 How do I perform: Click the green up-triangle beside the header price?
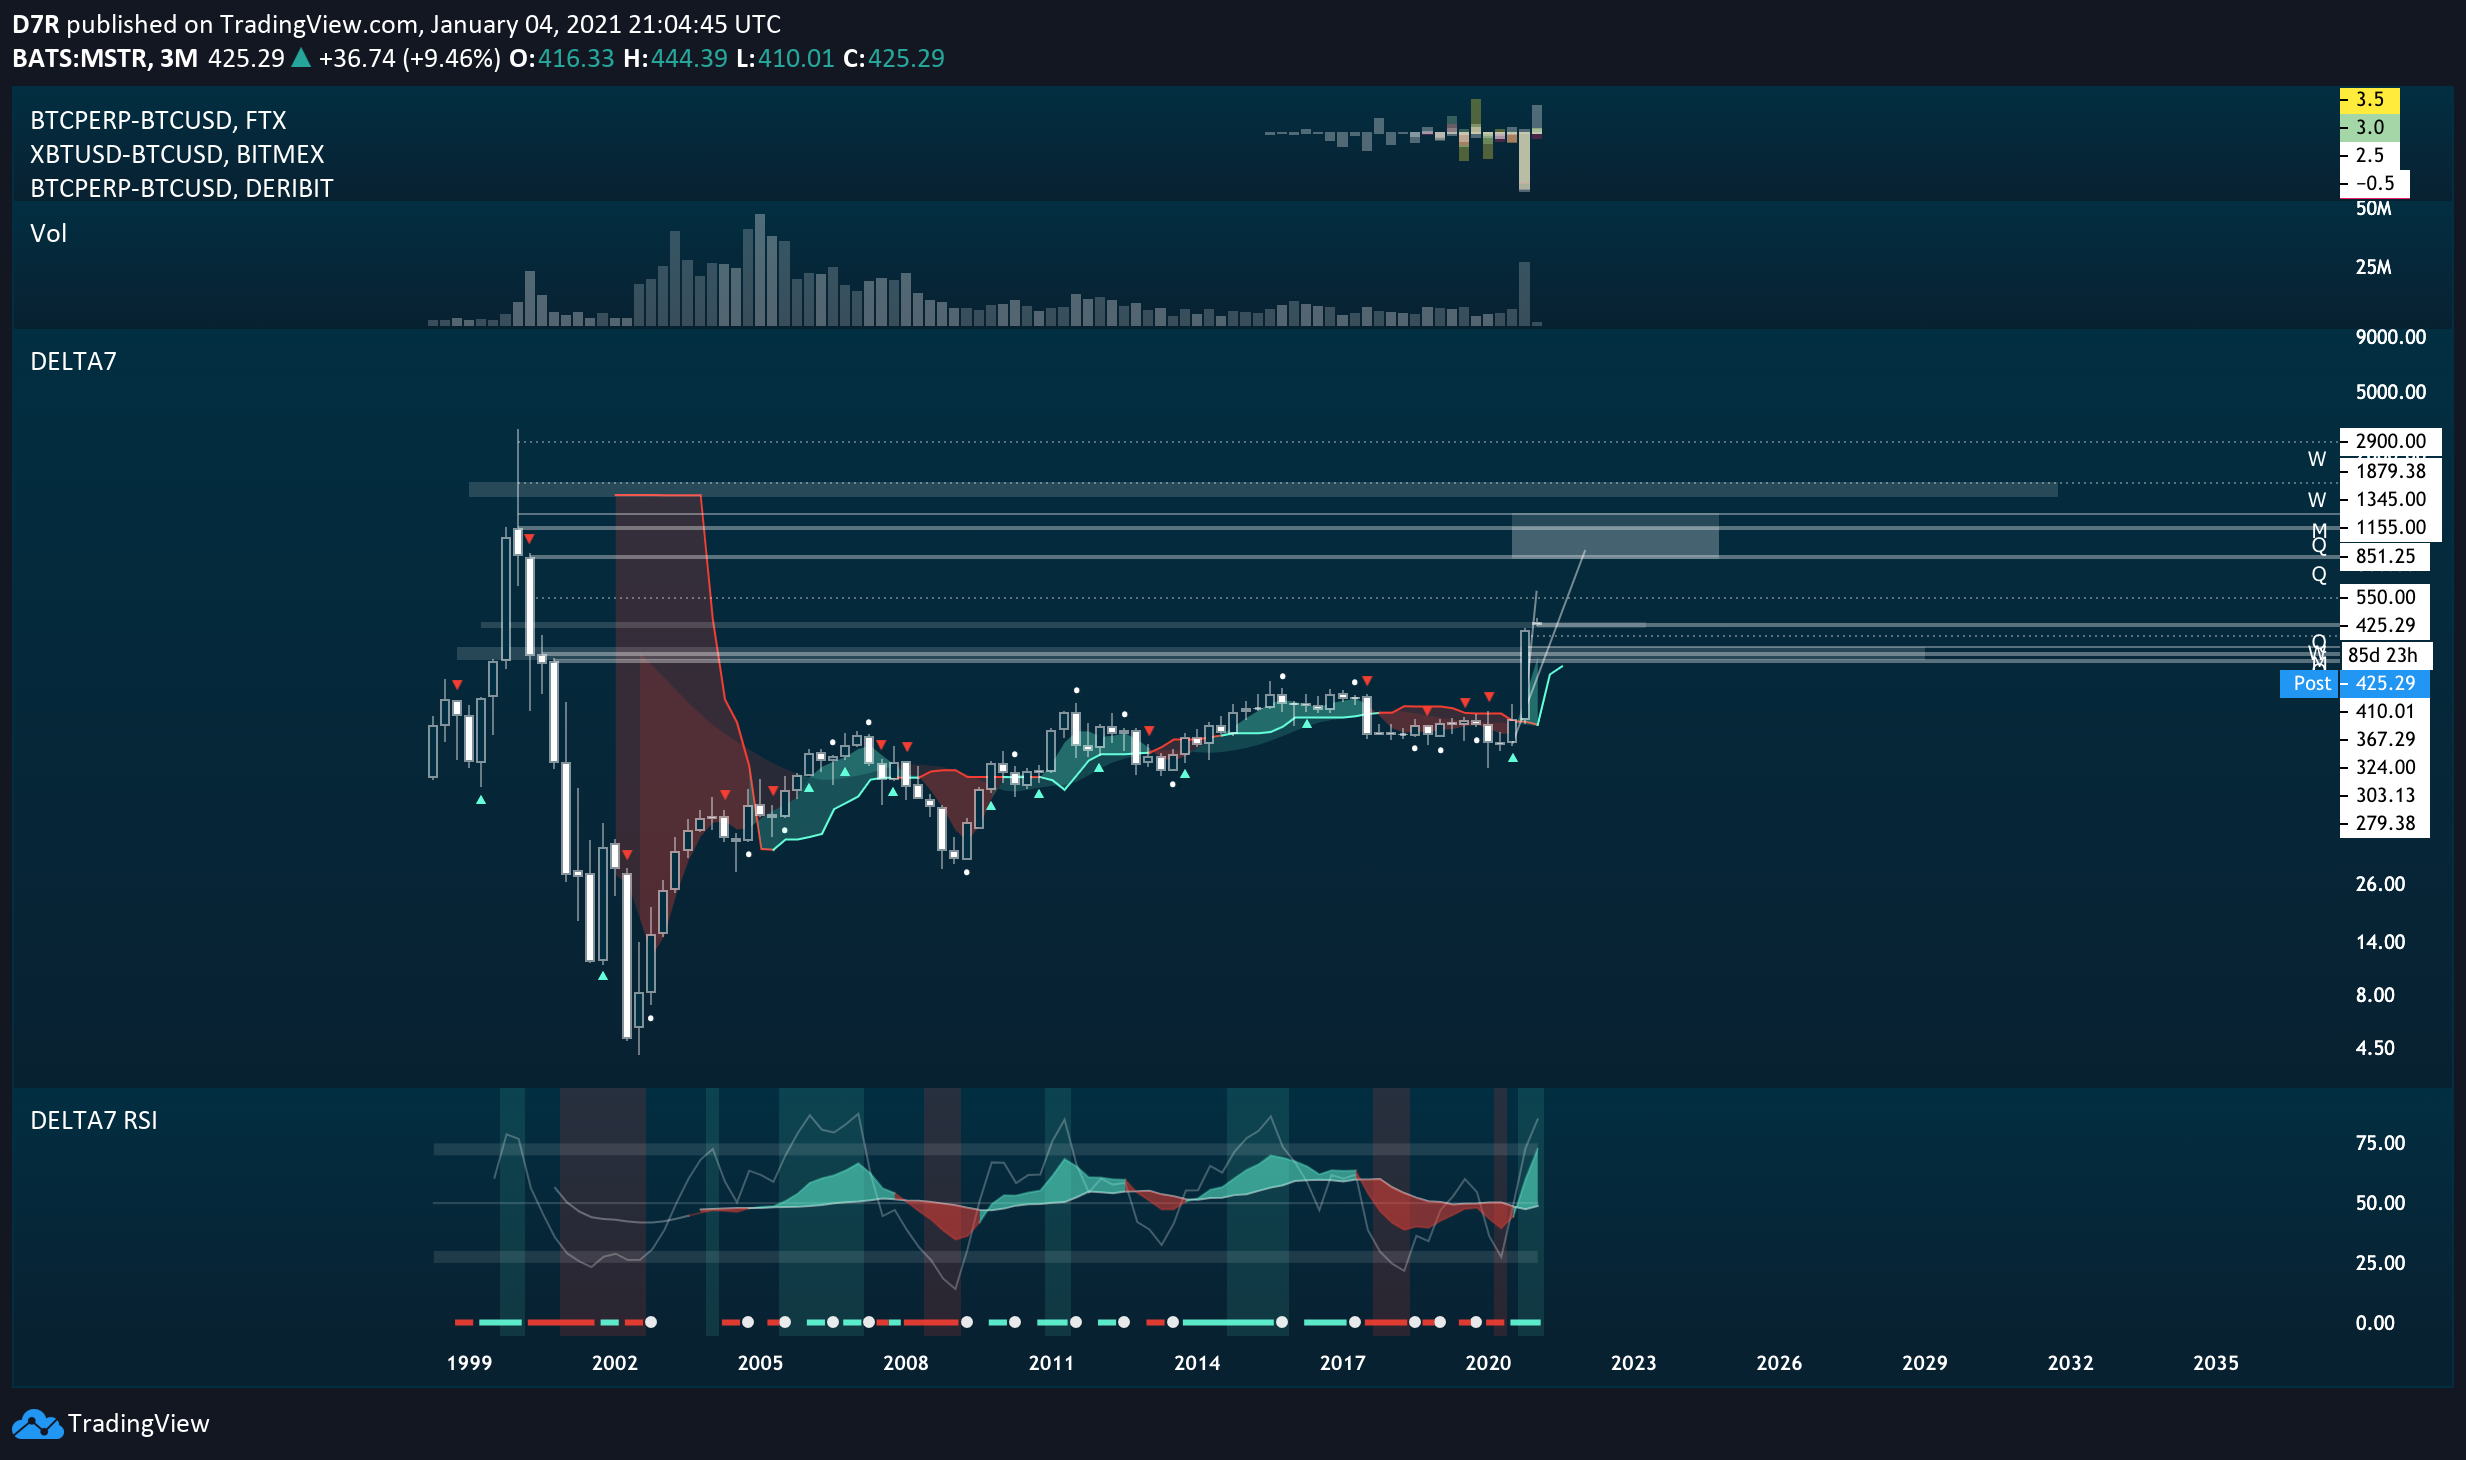tap(300, 58)
